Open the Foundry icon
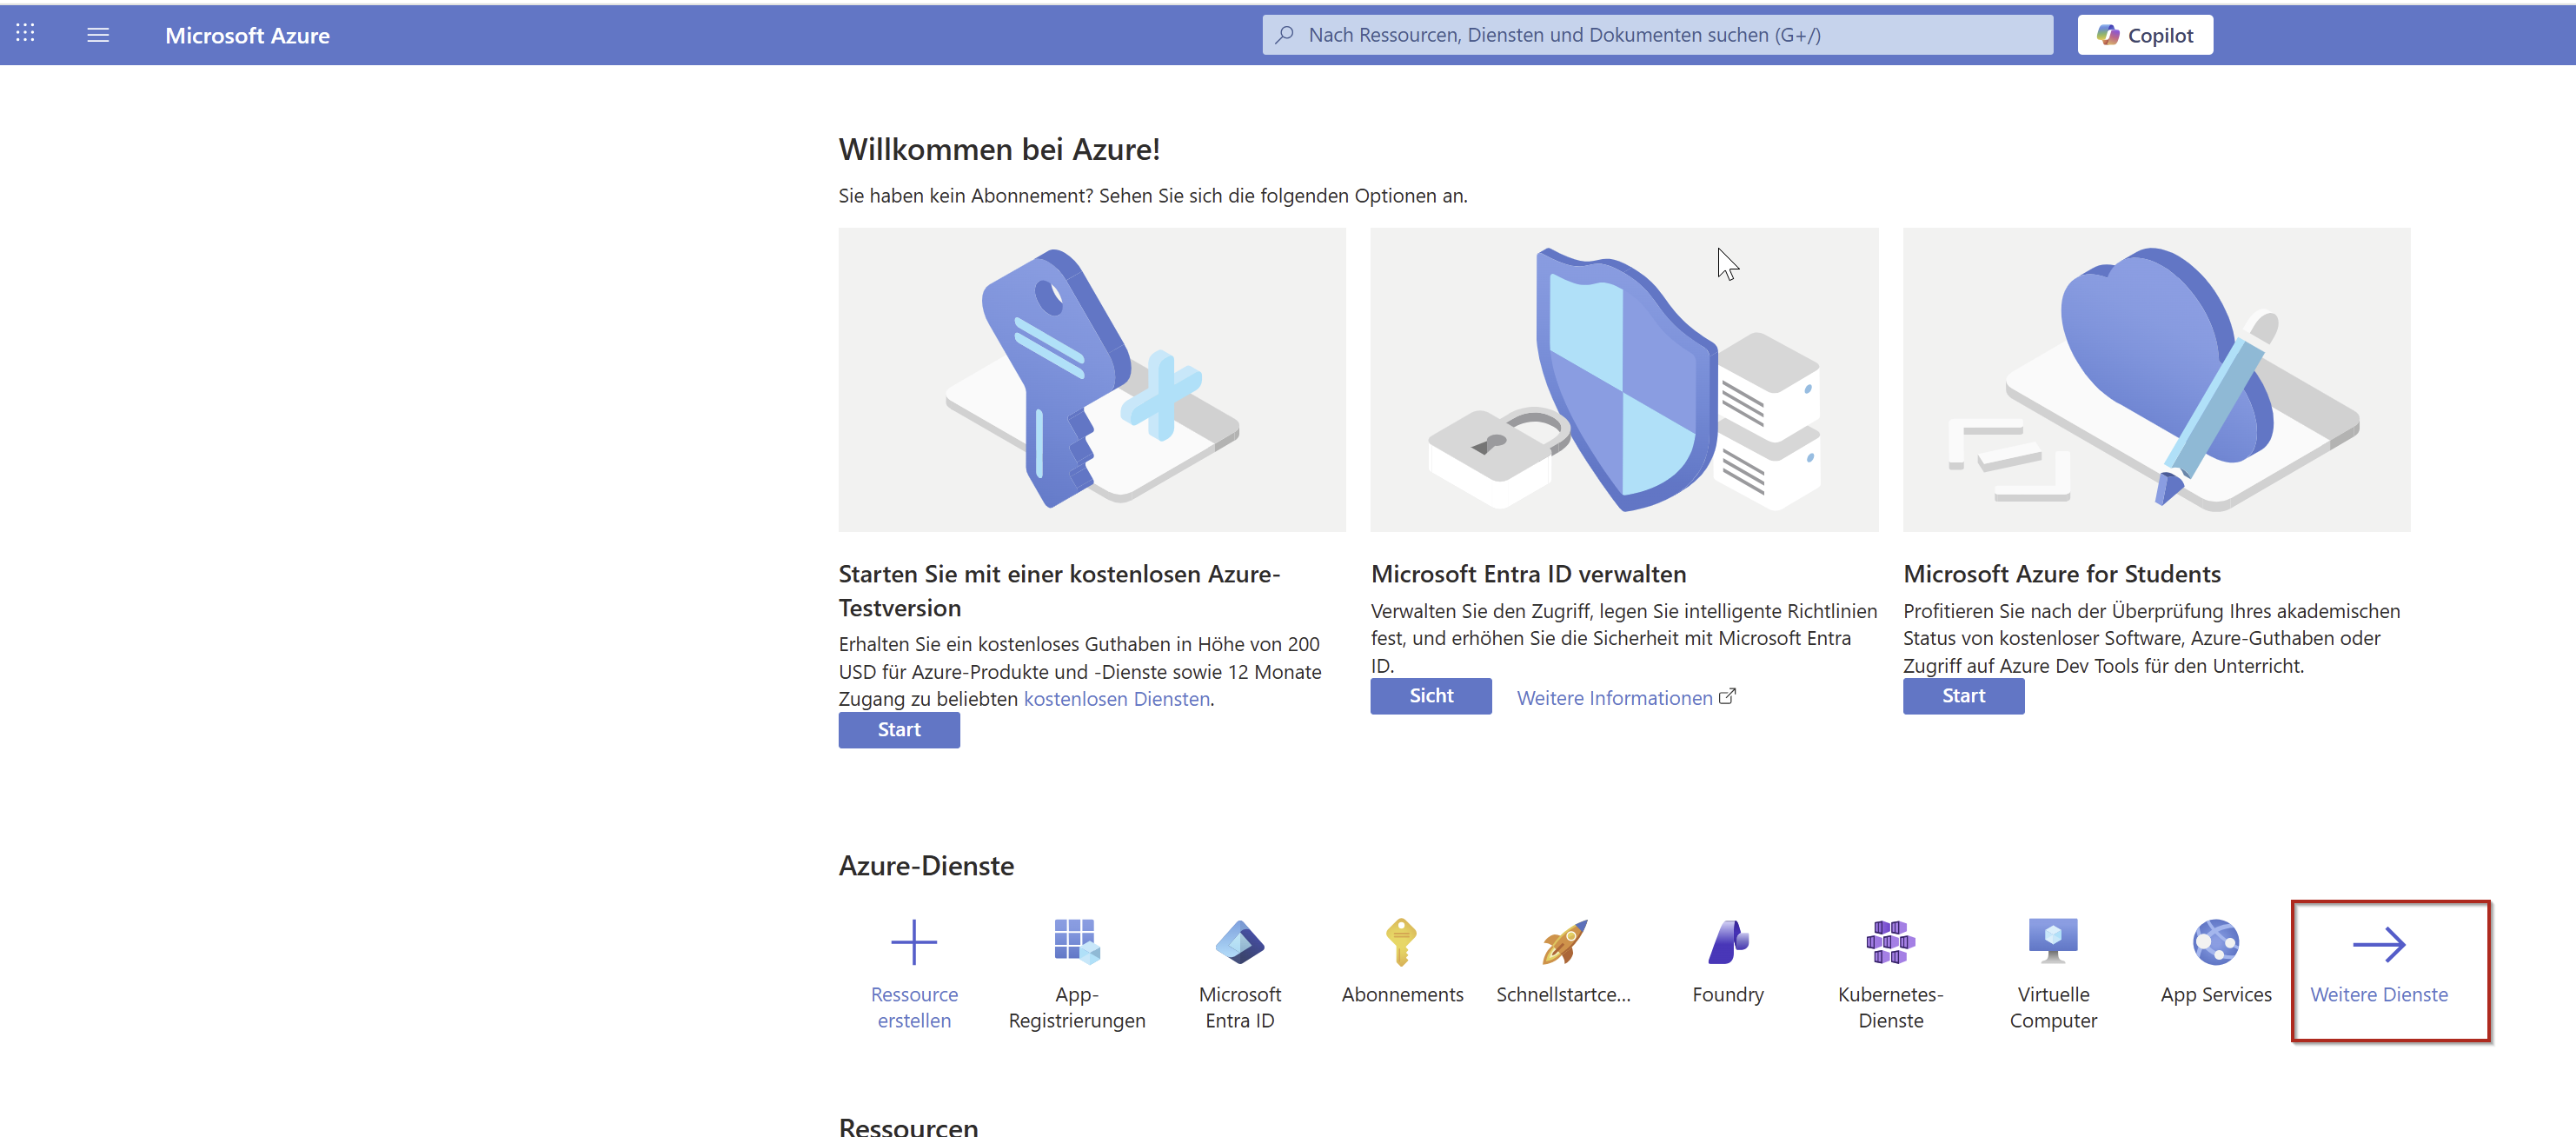 (x=1728, y=942)
